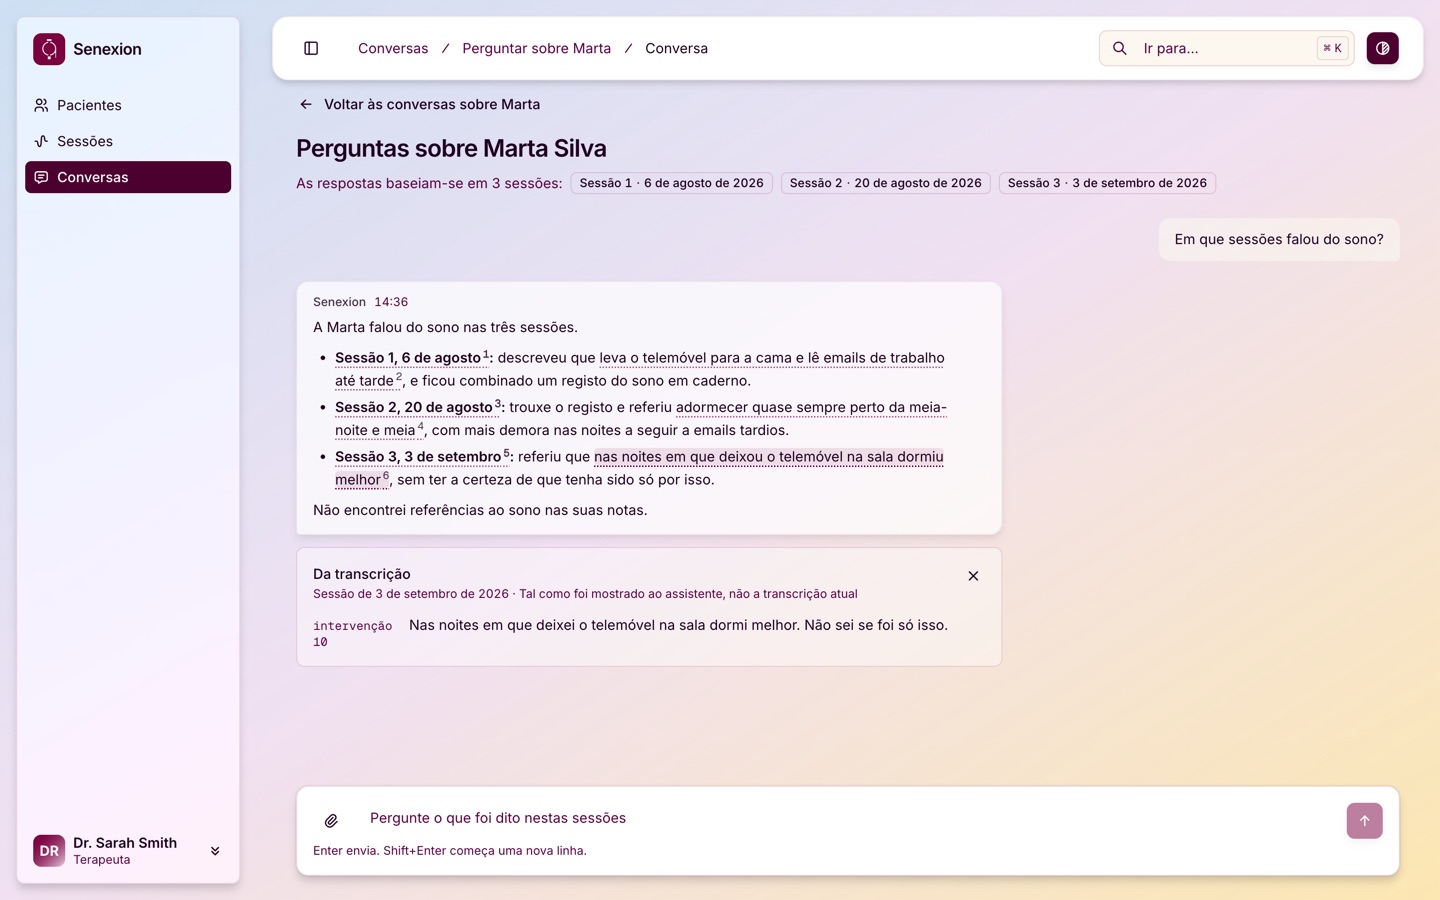
Task: Go to Conversas breadcrumb
Action: (393, 48)
